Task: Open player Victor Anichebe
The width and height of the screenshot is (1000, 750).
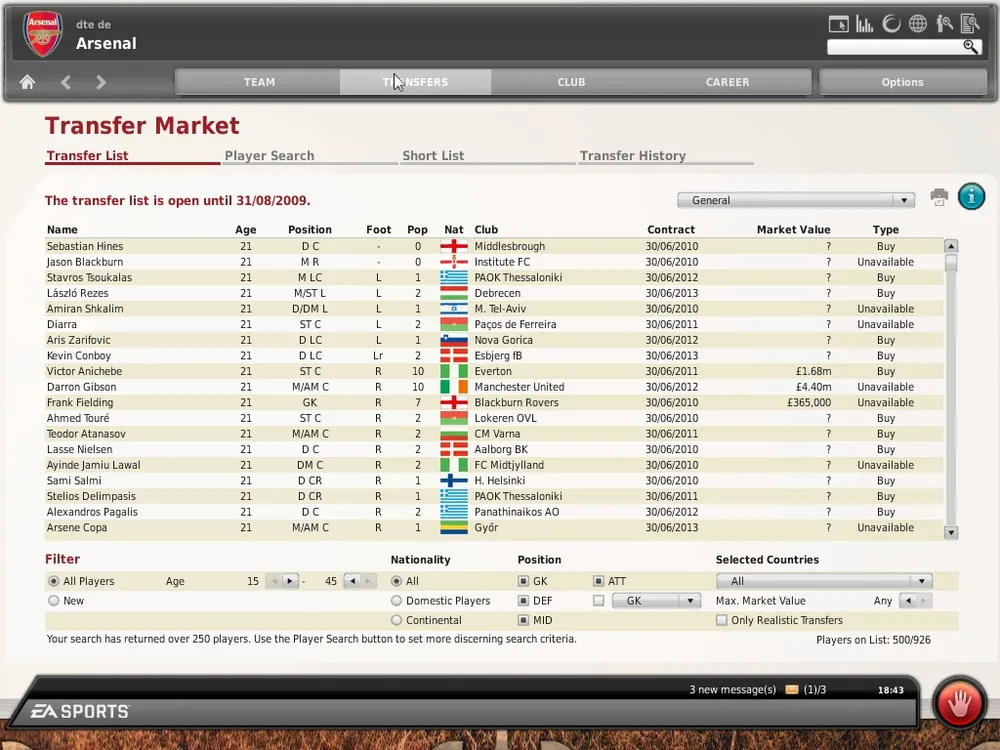Action: tap(84, 371)
